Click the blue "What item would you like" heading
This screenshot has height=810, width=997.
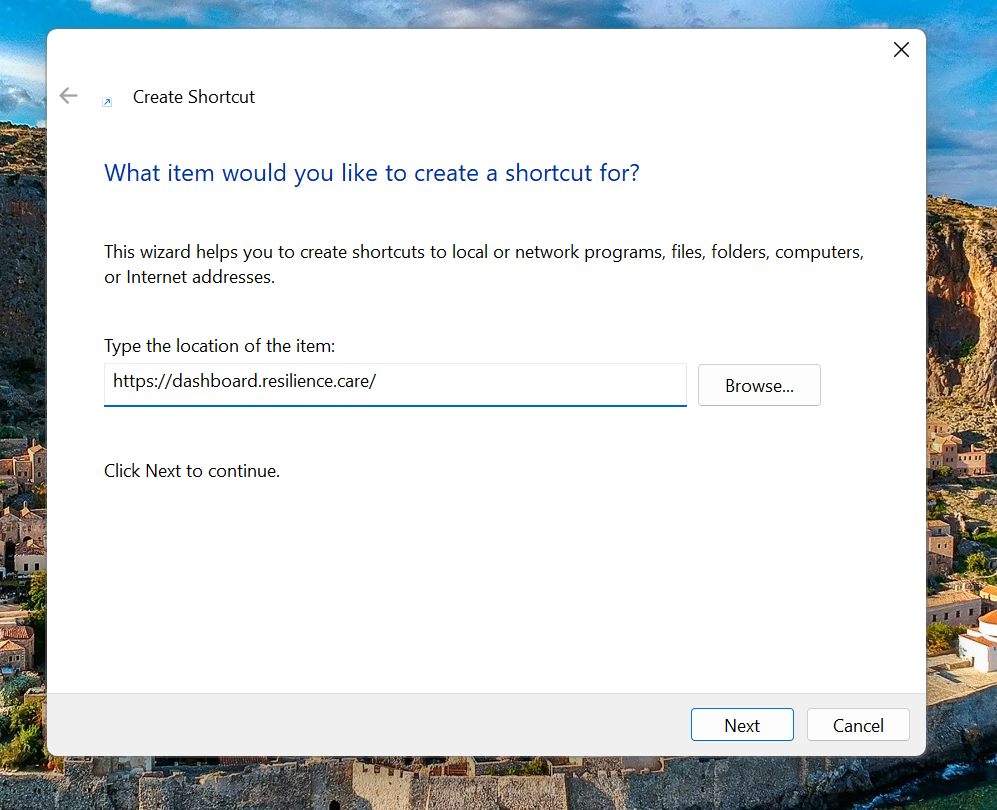pyautogui.click(x=371, y=173)
